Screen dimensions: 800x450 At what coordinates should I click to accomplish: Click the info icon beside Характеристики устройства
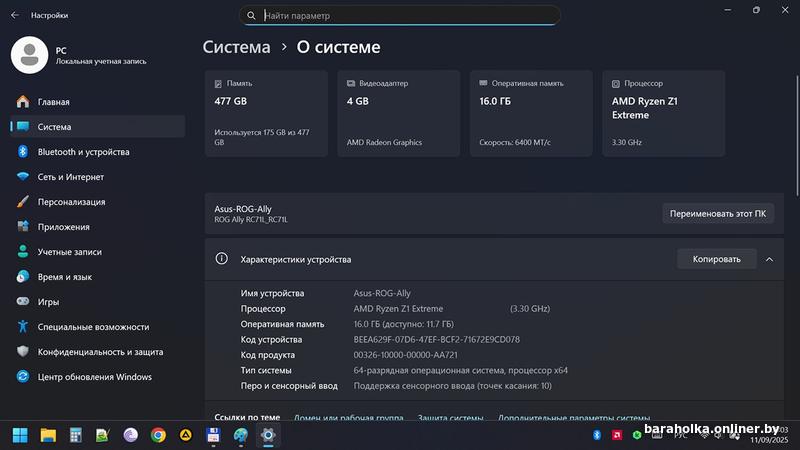tap(221, 258)
